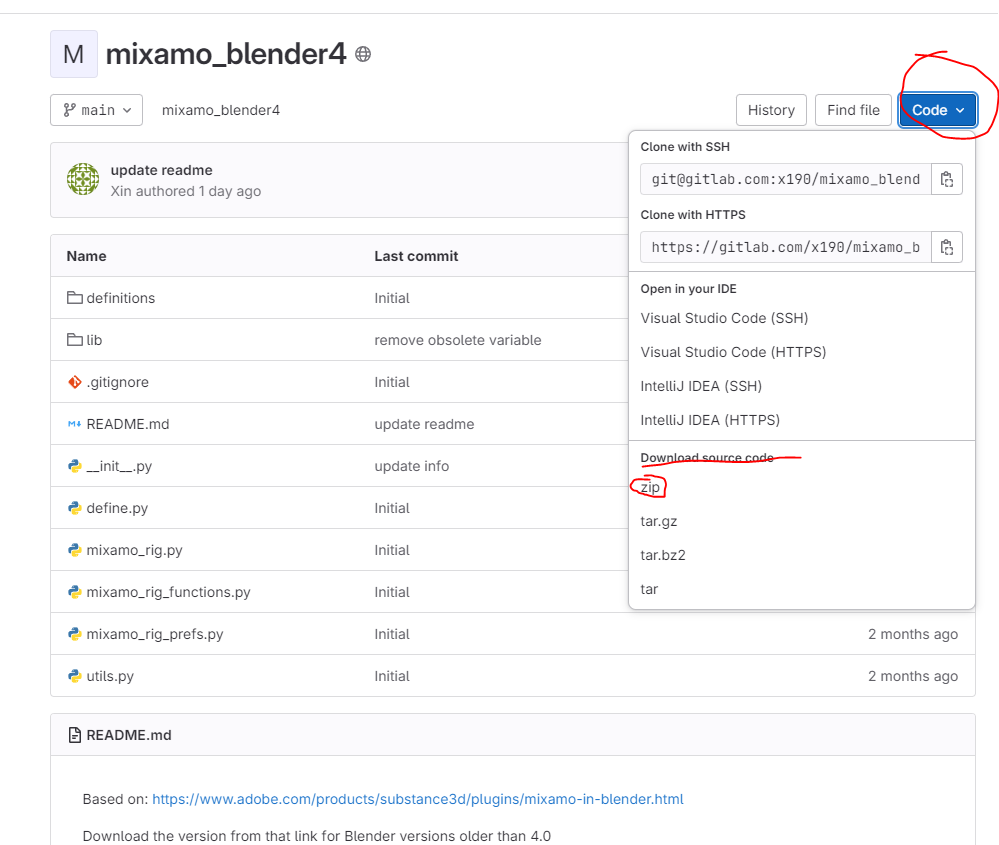This screenshot has height=845, width=999.
Task: Click '2 months ago' in mixamo_rig_prefs.py row
Action: pyautogui.click(x=912, y=634)
